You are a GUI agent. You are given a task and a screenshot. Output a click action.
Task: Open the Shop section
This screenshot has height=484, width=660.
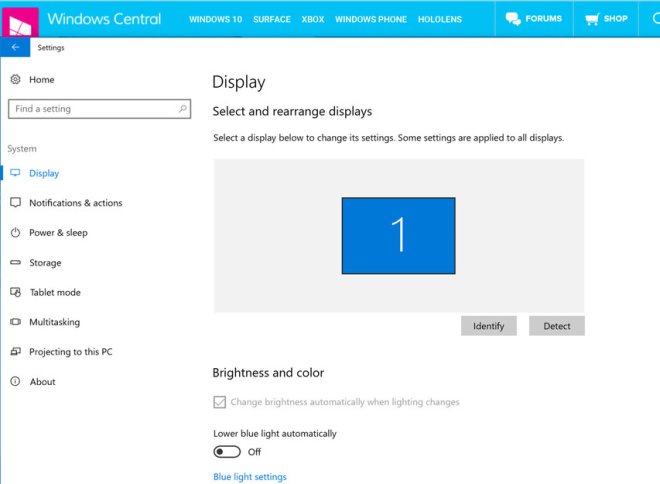[x=606, y=19]
